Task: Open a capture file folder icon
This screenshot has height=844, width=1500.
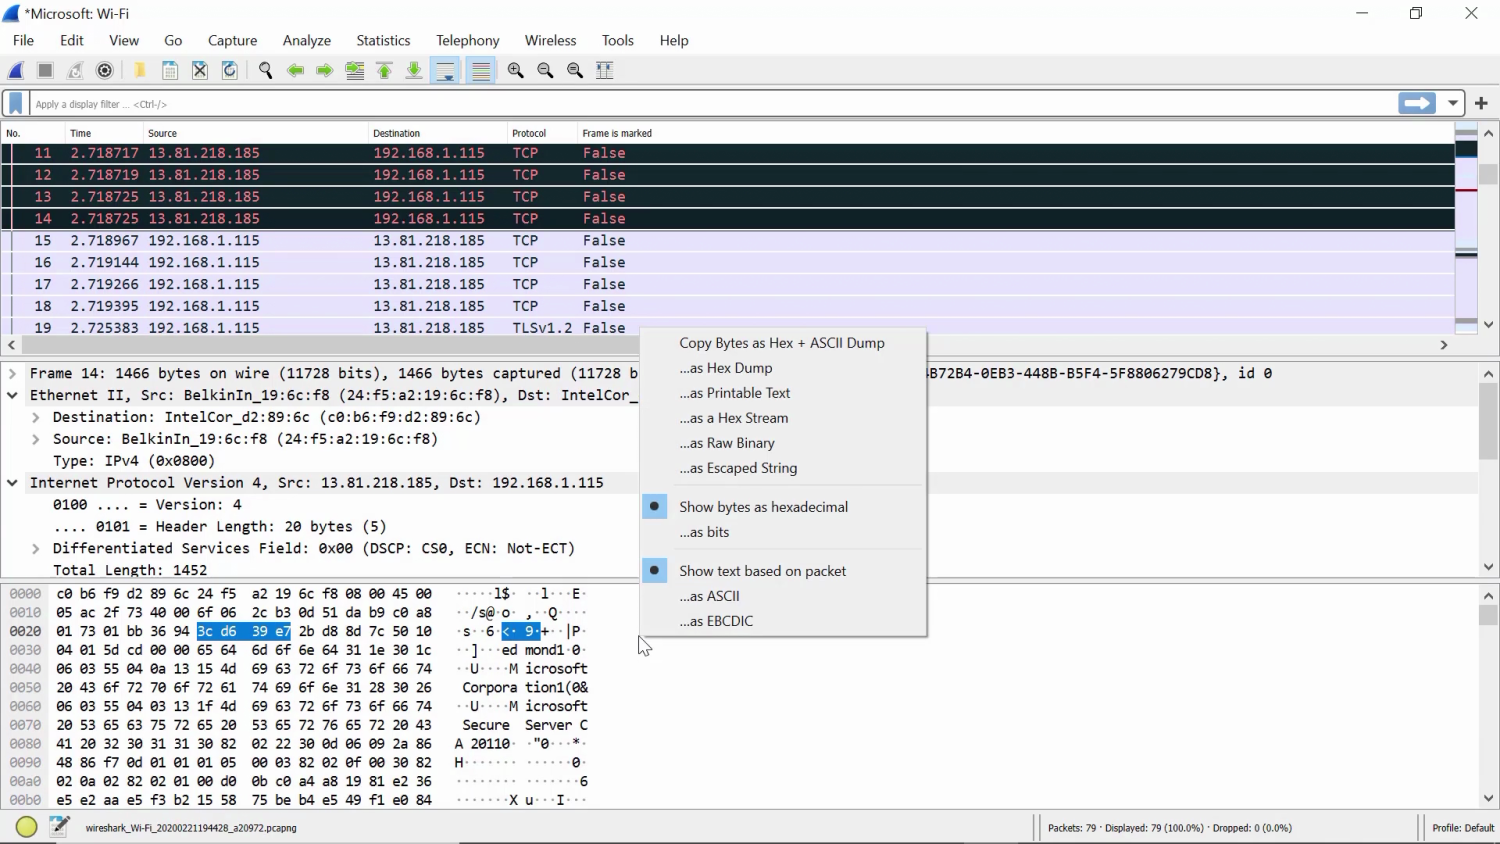Action: (140, 70)
